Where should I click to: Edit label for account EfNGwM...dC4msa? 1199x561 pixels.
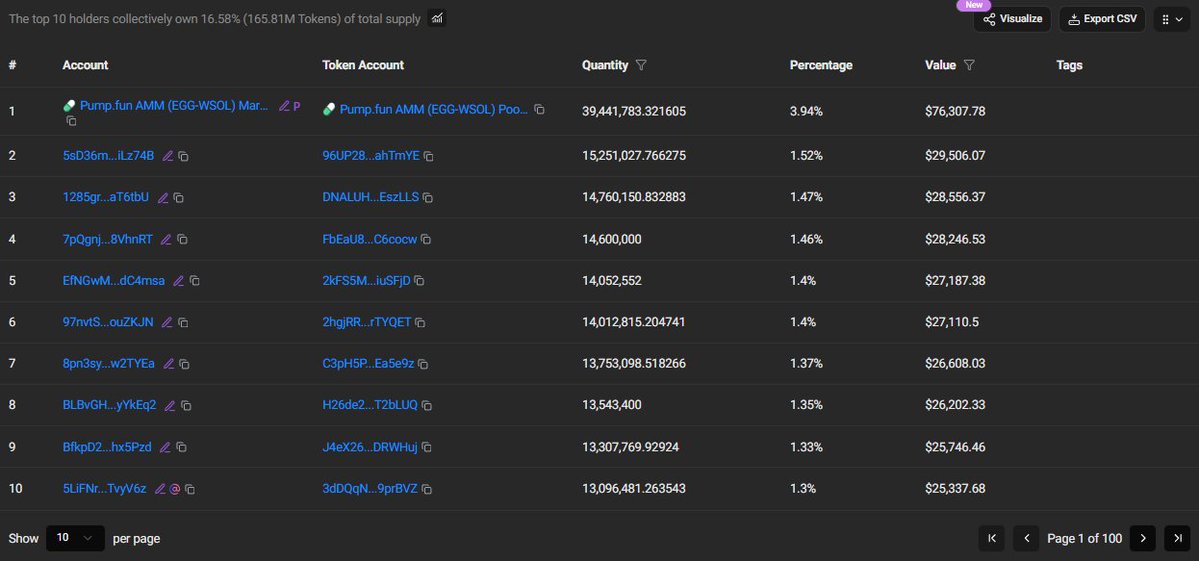pyautogui.click(x=178, y=281)
